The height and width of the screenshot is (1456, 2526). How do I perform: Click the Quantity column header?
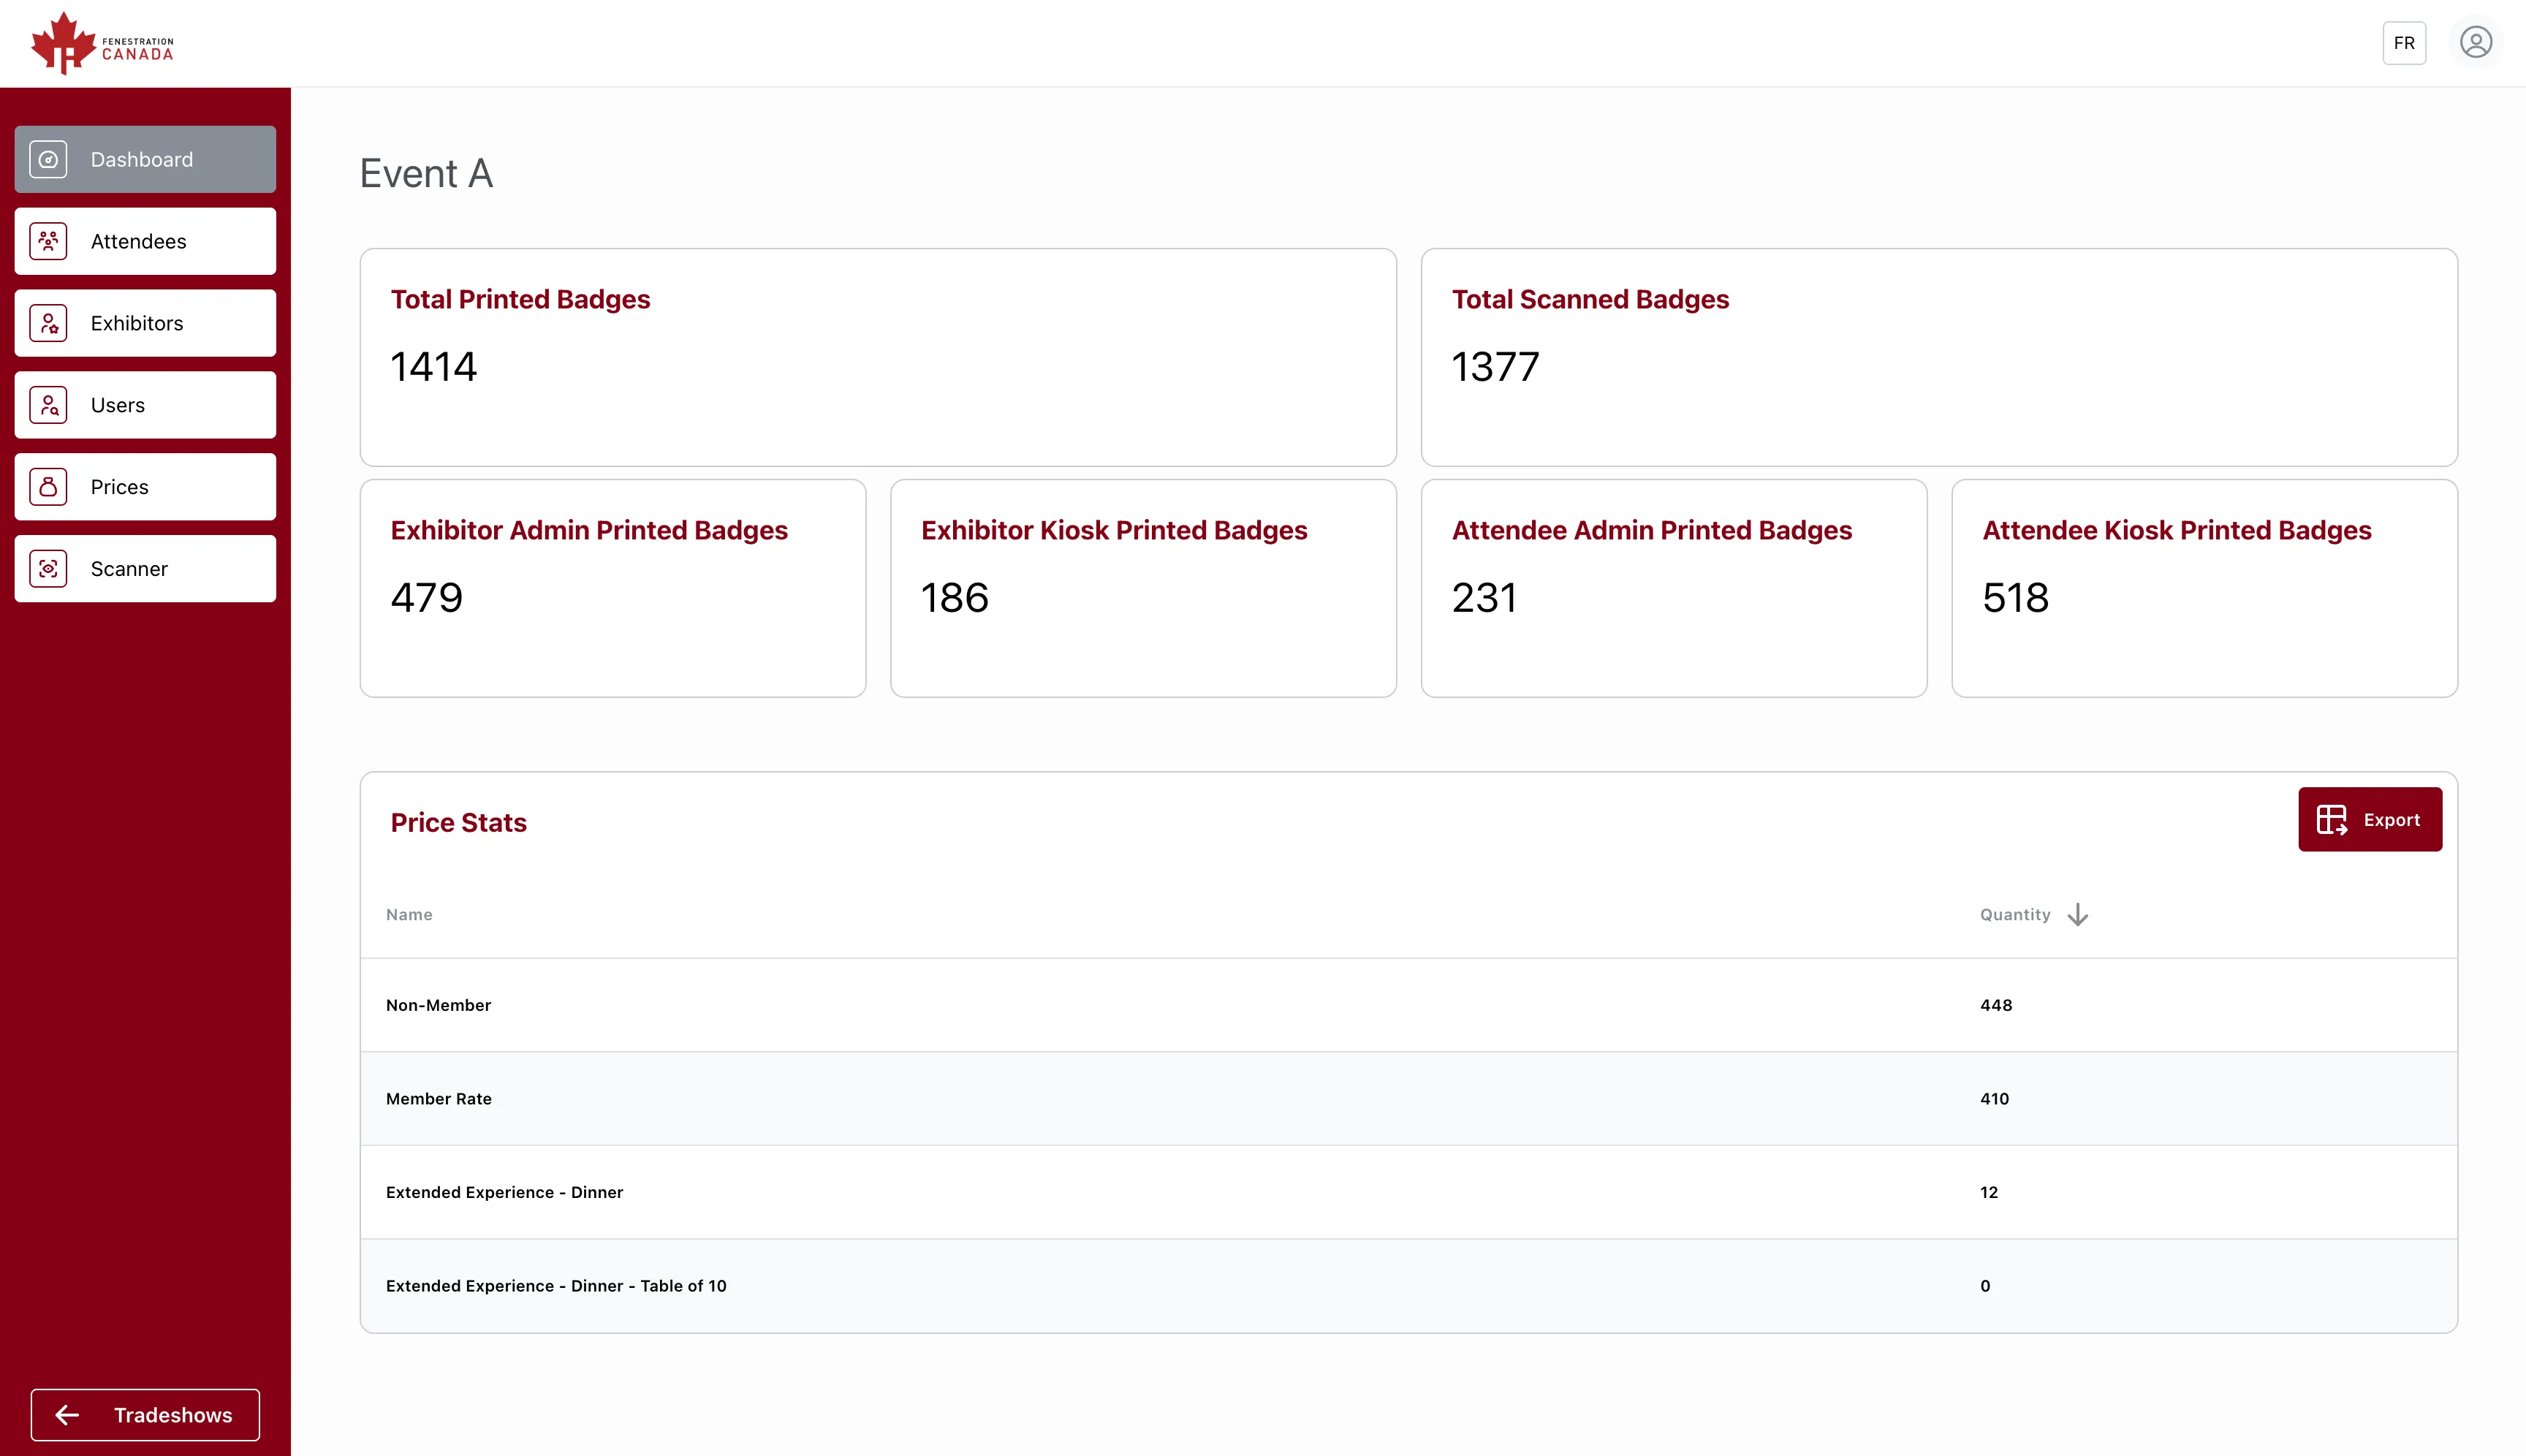pos(2015,915)
